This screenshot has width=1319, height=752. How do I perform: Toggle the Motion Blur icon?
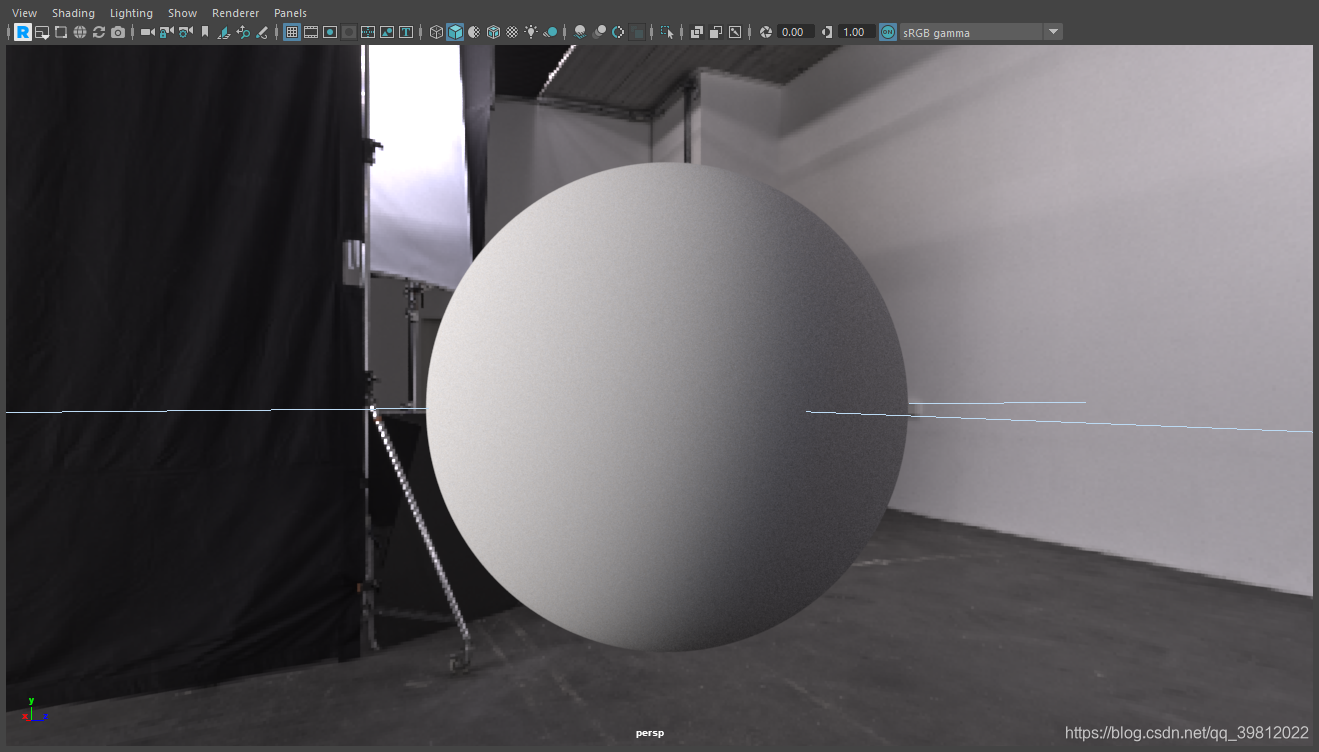coord(599,32)
